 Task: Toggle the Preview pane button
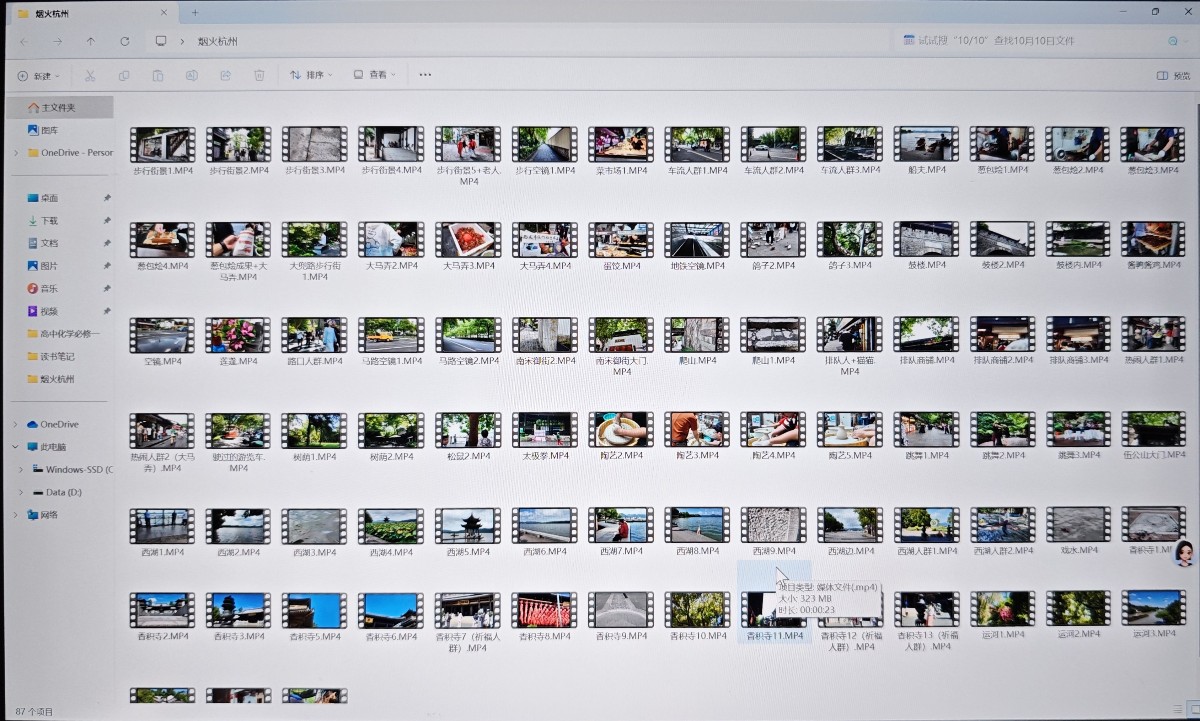click(1173, 75)
